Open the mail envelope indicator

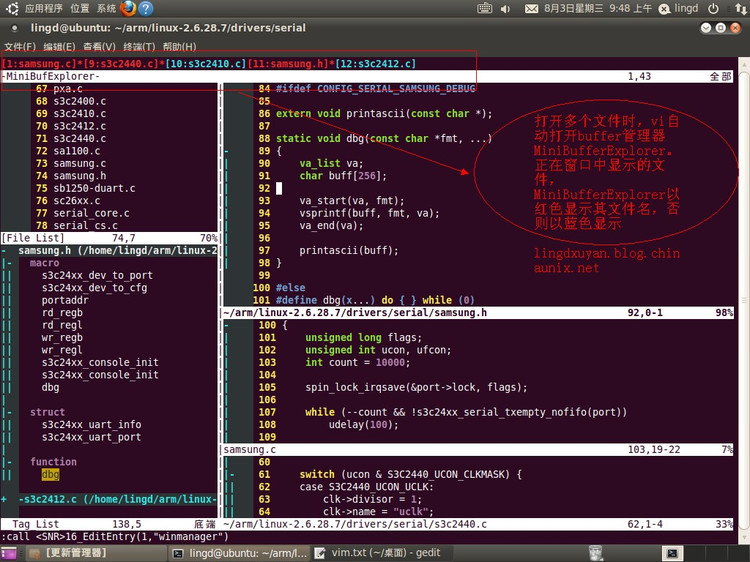[x=531, y=9]
